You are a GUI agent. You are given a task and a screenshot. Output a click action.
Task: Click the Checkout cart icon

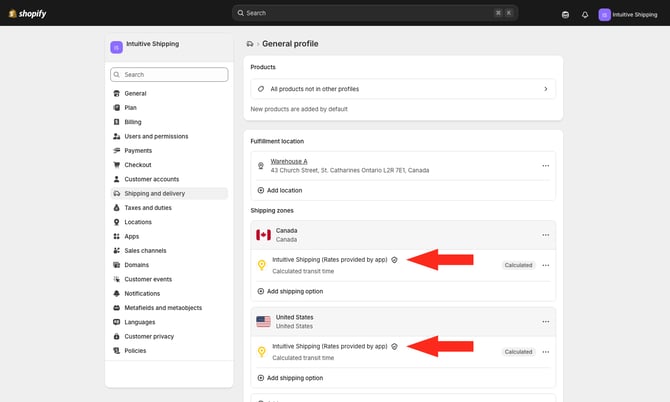116,165
